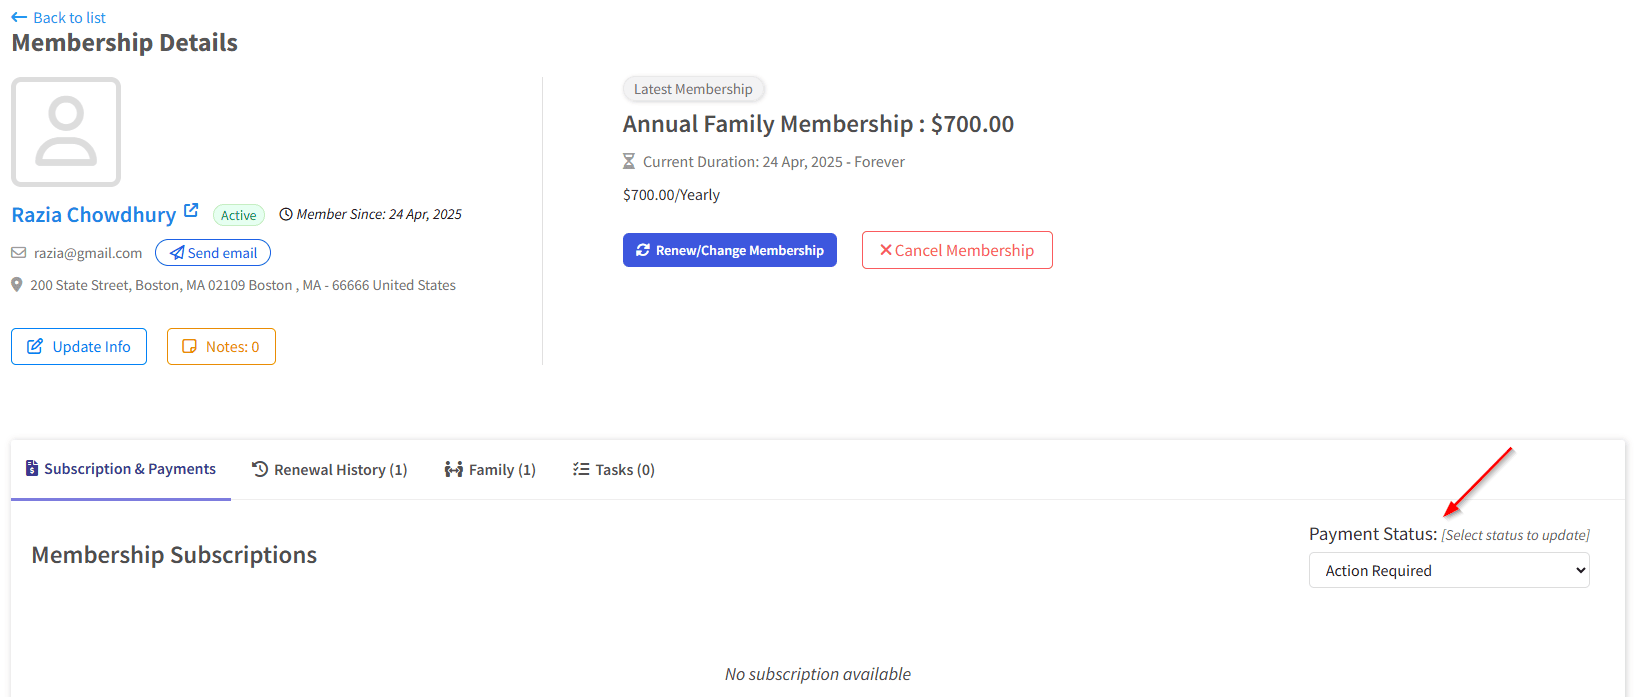Screen dimensions: 1639x697
Task: Click the envelope icon next to razia@gmail.com
Action: (x=19, y=253)
